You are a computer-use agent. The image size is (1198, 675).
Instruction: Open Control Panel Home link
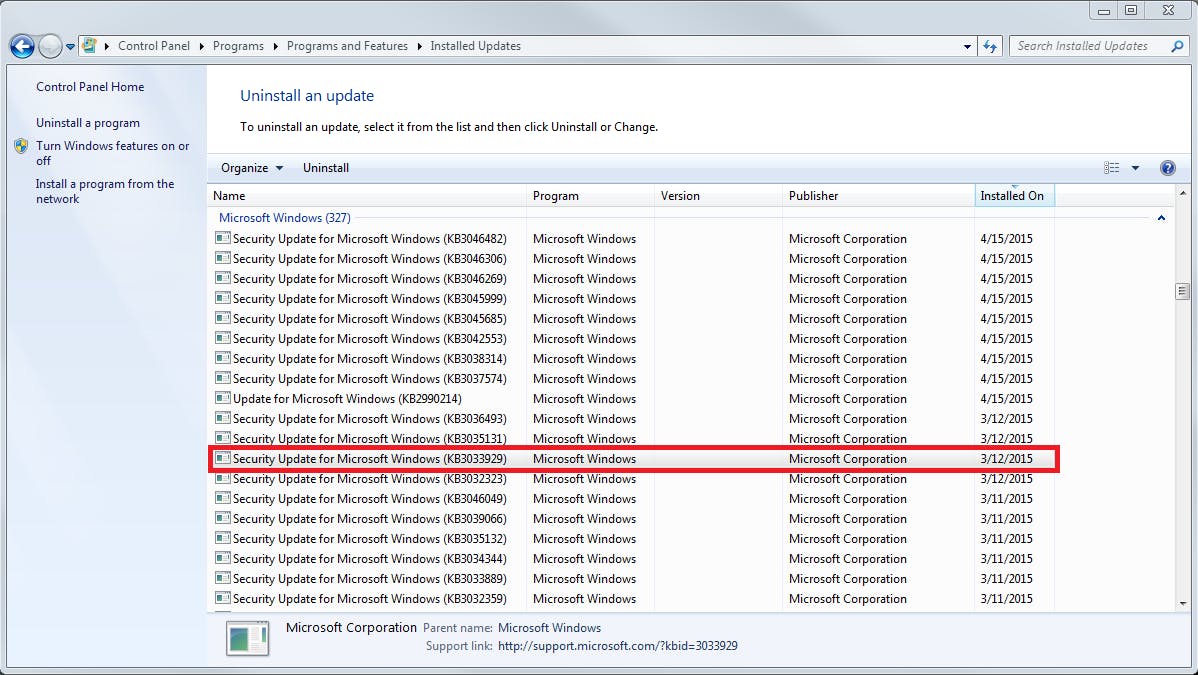[x=90, y=86]
